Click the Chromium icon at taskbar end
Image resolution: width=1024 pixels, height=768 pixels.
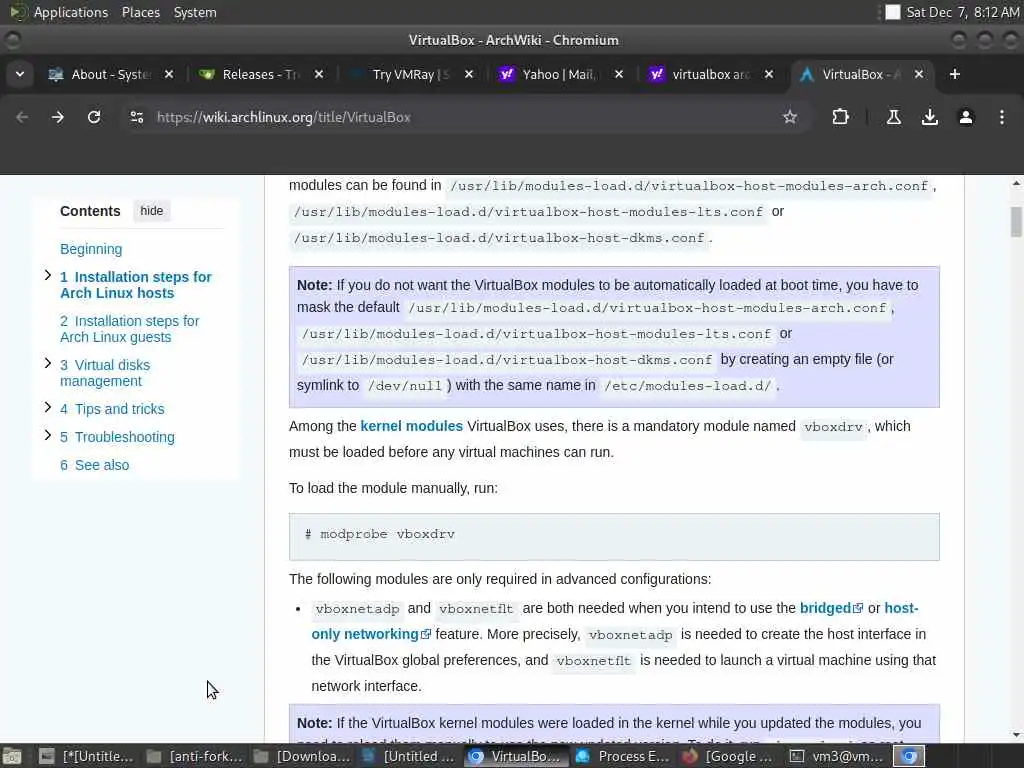[x=909, y=756]
